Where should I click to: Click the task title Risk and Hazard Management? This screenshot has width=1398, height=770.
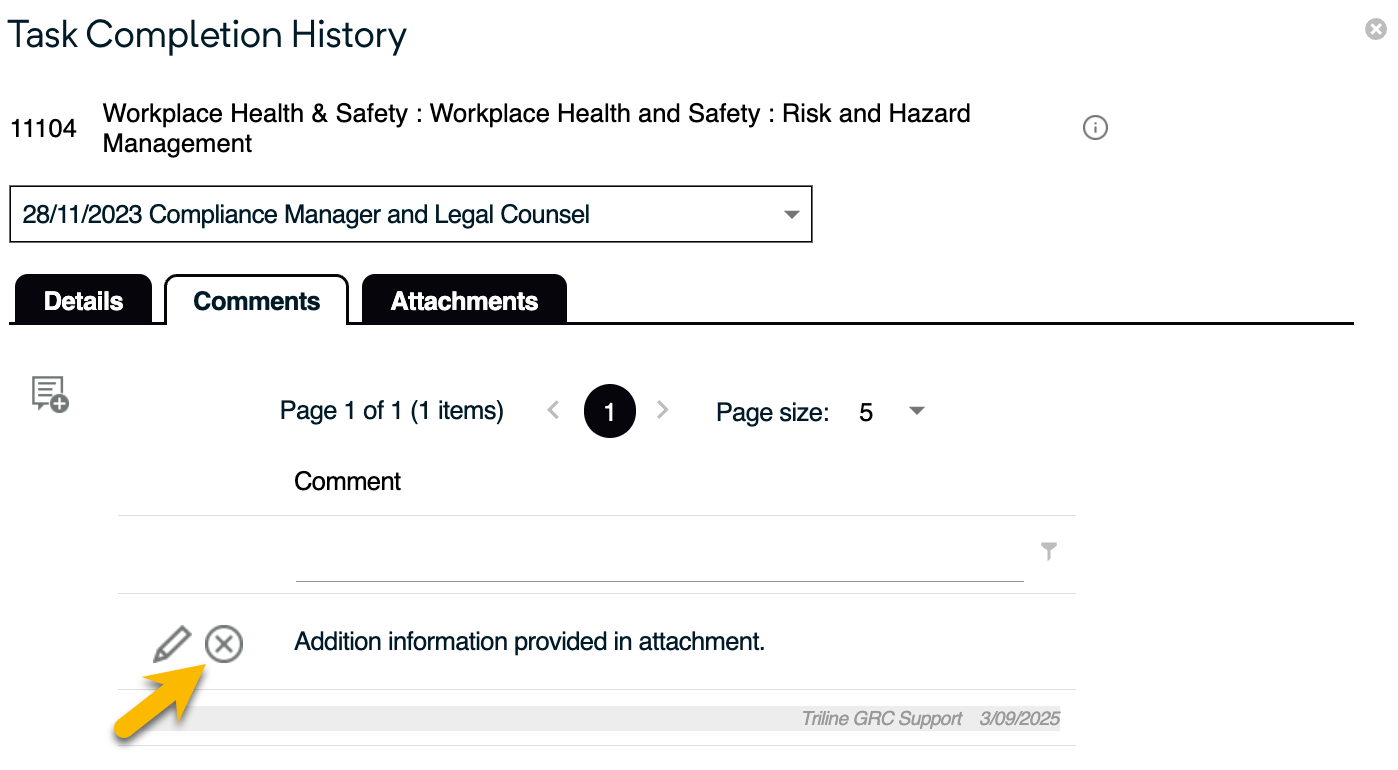[536, 128]
